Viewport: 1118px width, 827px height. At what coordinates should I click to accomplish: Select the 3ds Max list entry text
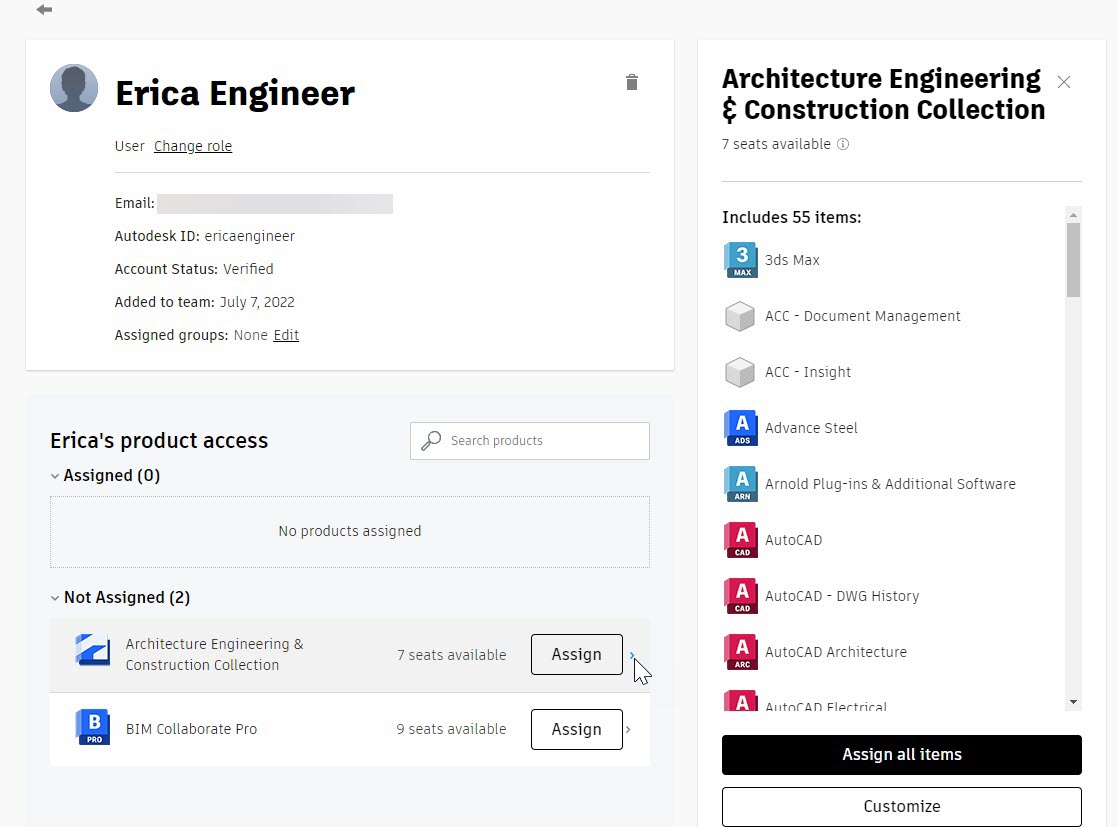pyautogui.click(x=792, y=260)
